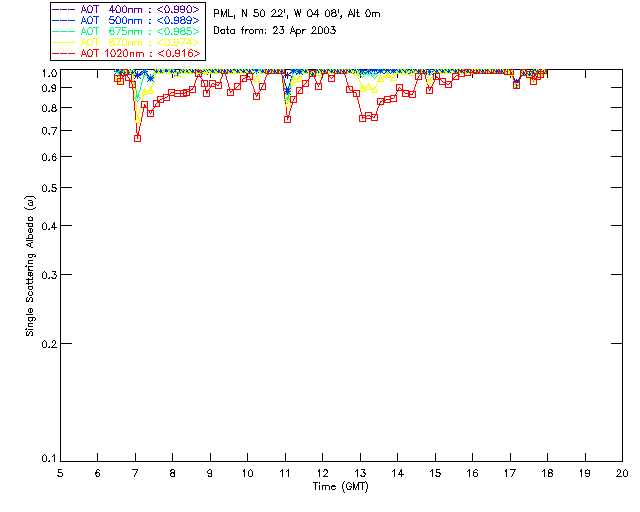
Task: Click the x-axis tick label 6
Action: pos(98,473)
